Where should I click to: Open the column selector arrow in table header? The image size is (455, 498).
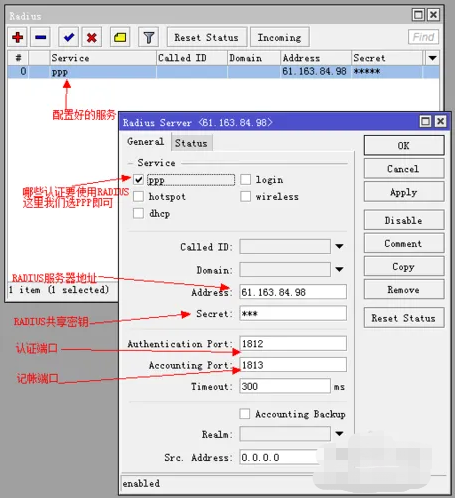432,58
